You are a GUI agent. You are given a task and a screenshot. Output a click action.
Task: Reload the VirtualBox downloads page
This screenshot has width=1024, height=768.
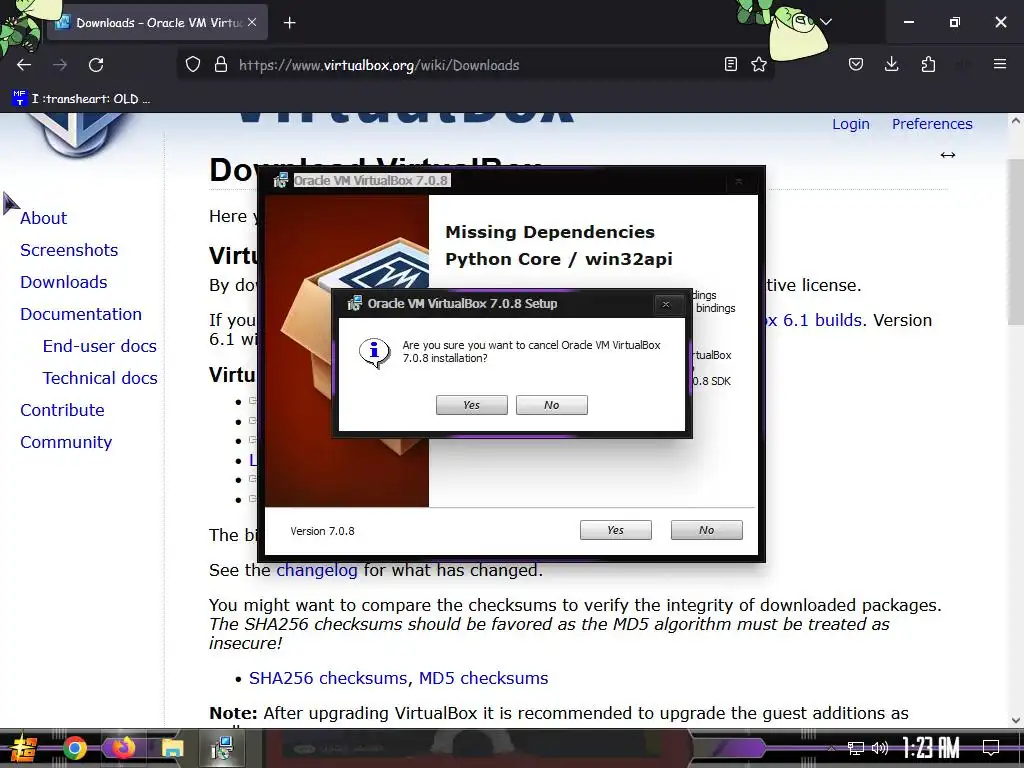[x=96, y=65]
